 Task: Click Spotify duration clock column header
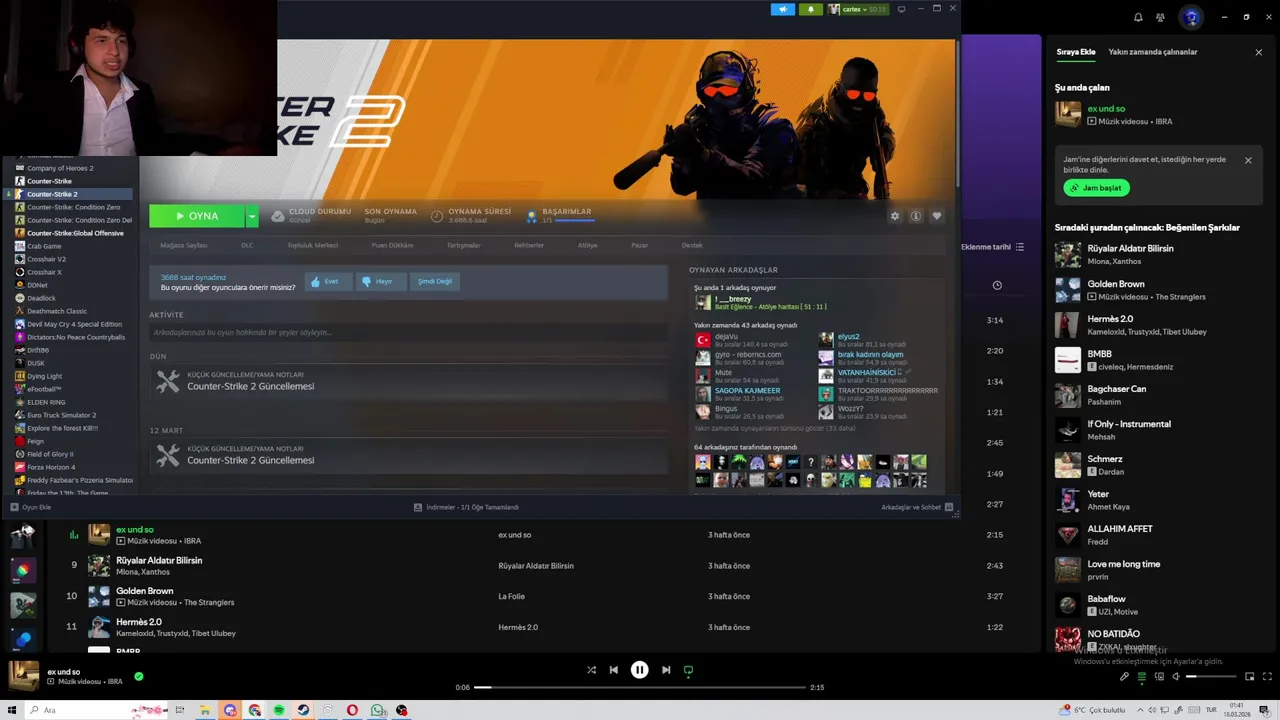pos(997,285)
